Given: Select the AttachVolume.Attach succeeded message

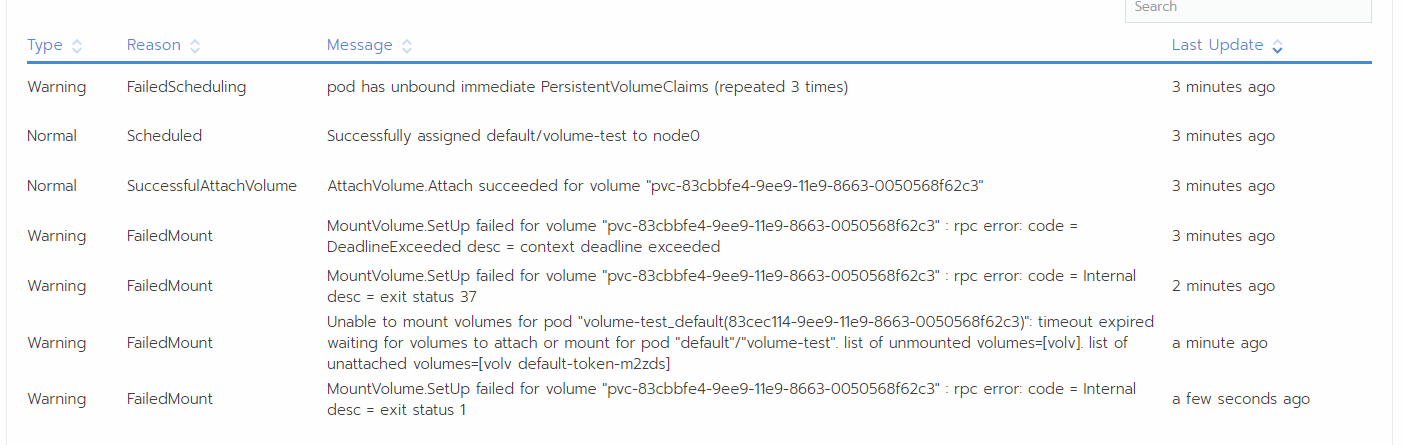Looking at the screenshot, I should (x=655, y=186).
